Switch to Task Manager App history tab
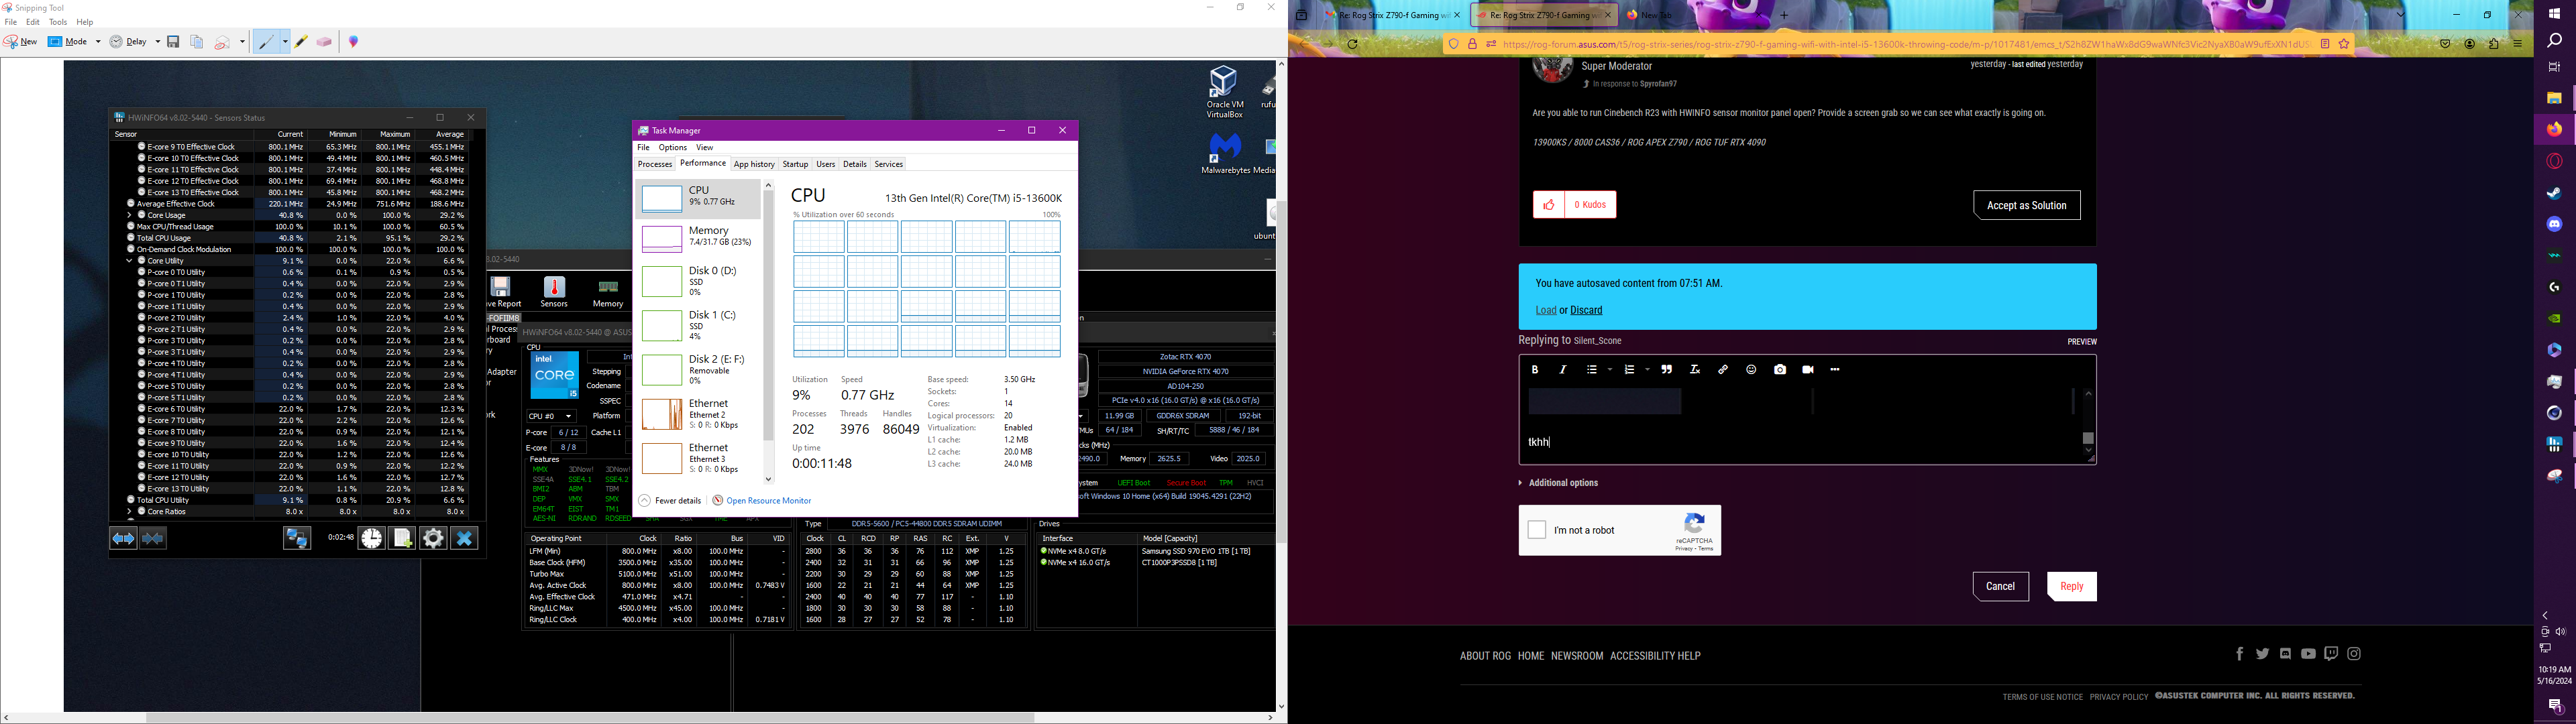 coord(754,164)
